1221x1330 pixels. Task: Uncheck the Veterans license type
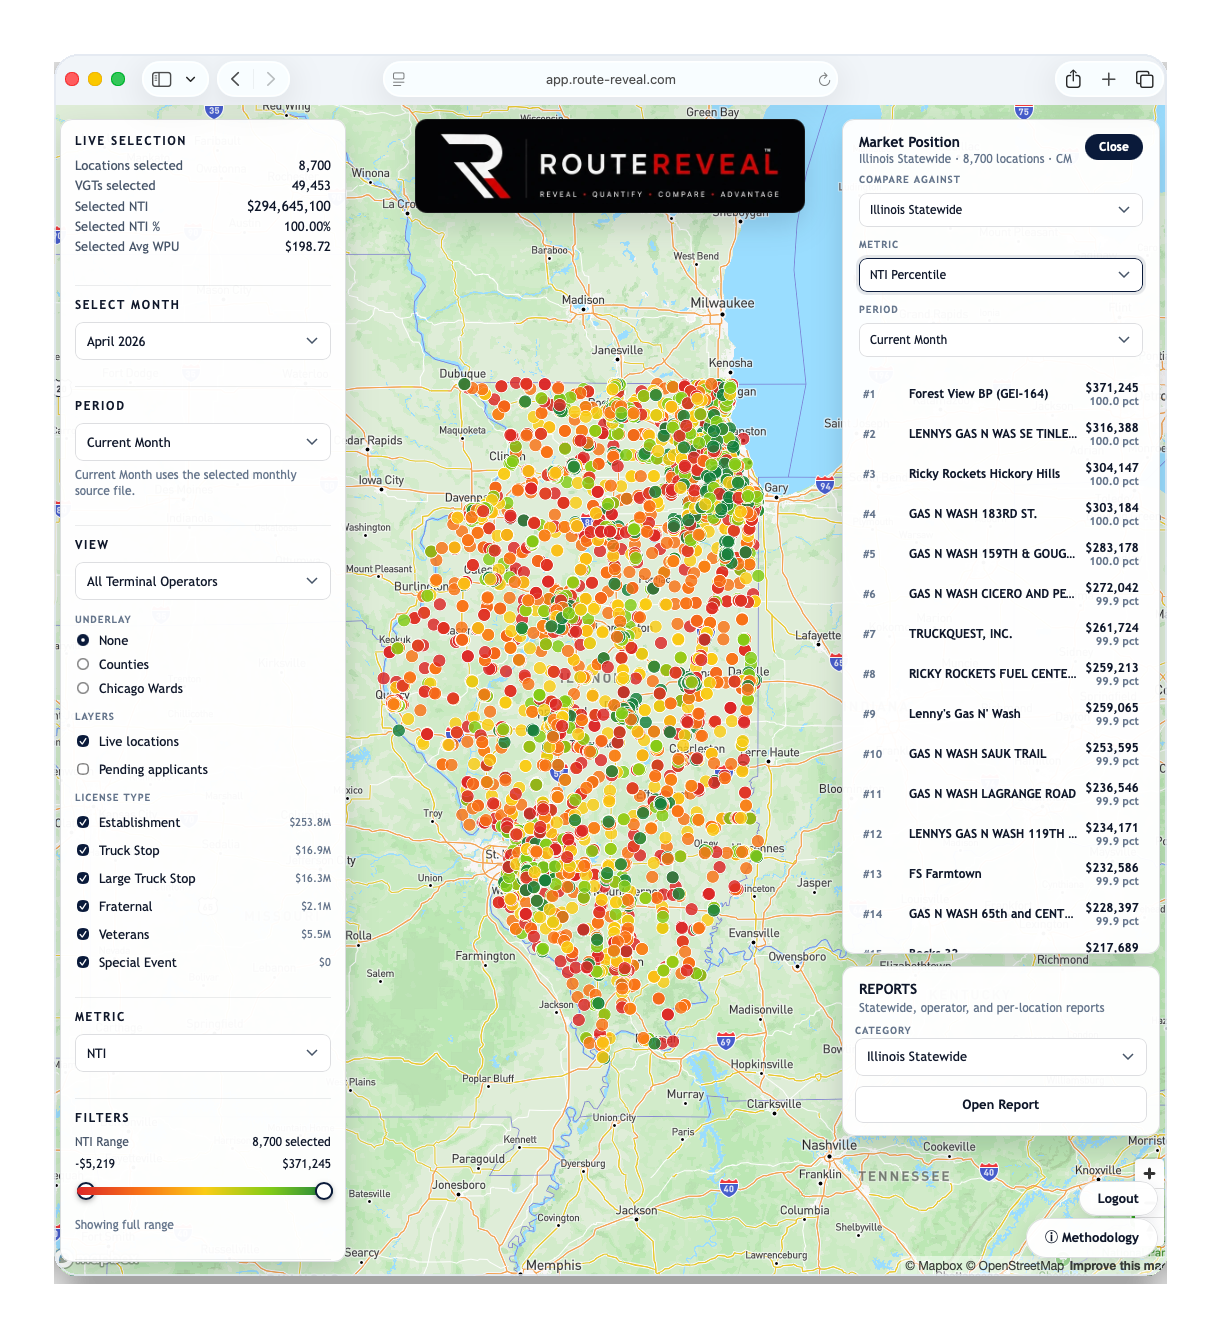(x=83, y=934)
